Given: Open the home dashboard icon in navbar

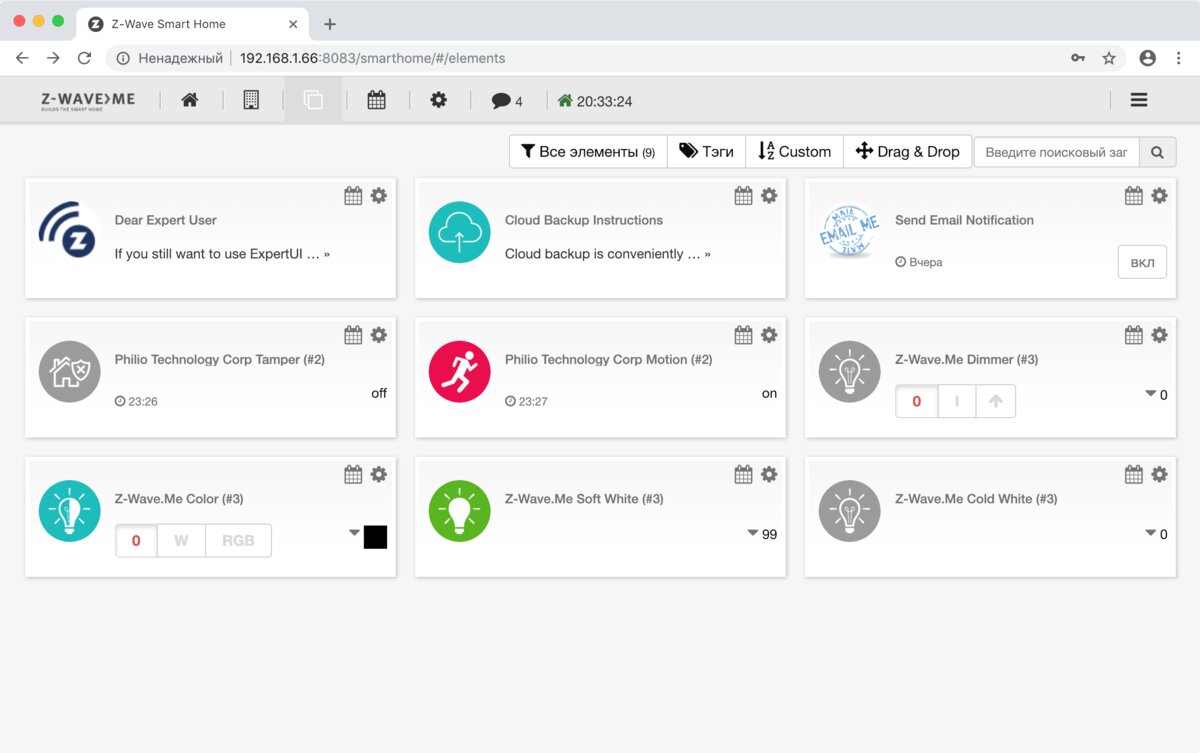Looking at the screenshot, I should (190, 100).
